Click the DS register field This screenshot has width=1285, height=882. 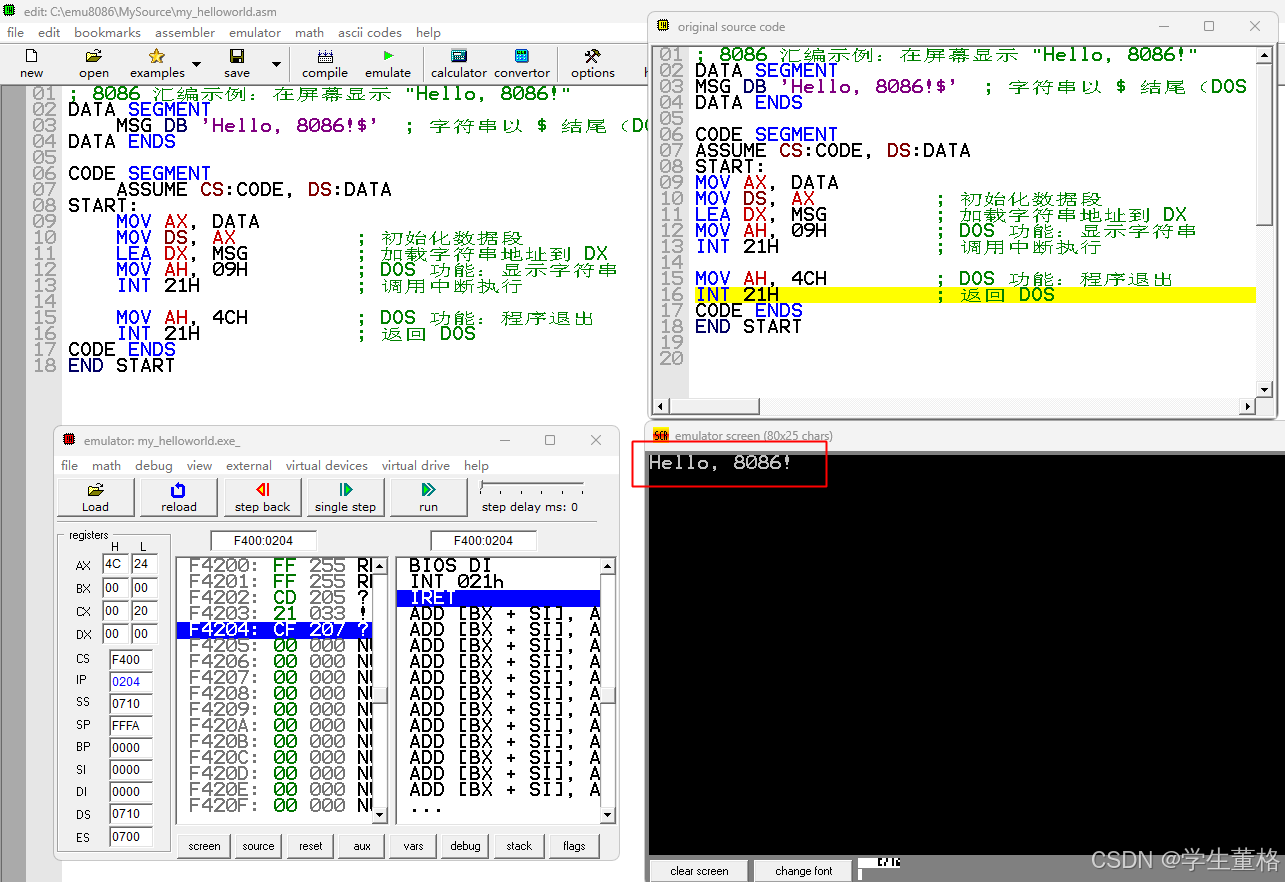point(131,814)
